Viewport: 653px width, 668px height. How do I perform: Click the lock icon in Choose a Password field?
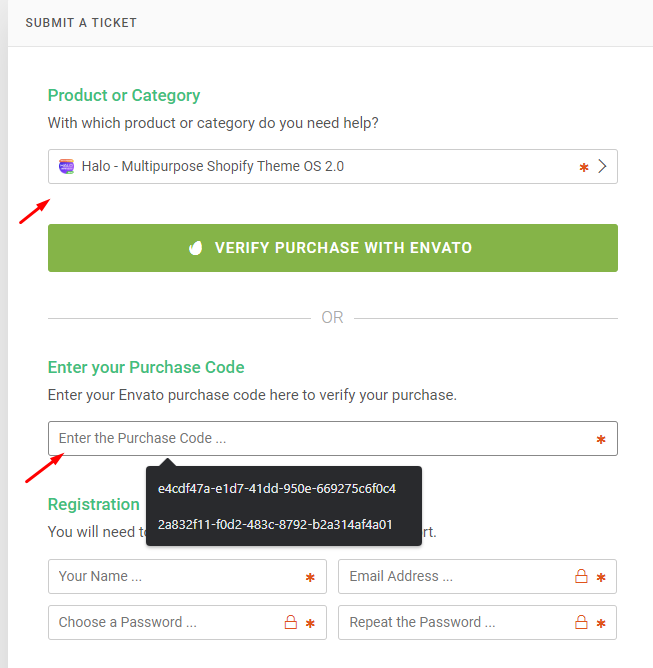click(291, 622)
